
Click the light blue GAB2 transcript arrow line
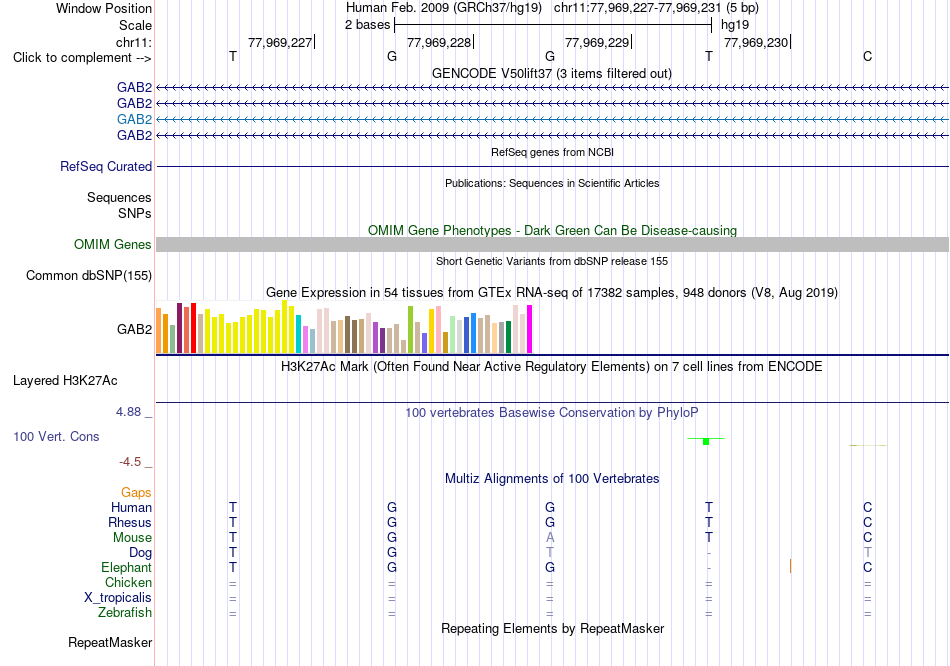tap(552, 119)
